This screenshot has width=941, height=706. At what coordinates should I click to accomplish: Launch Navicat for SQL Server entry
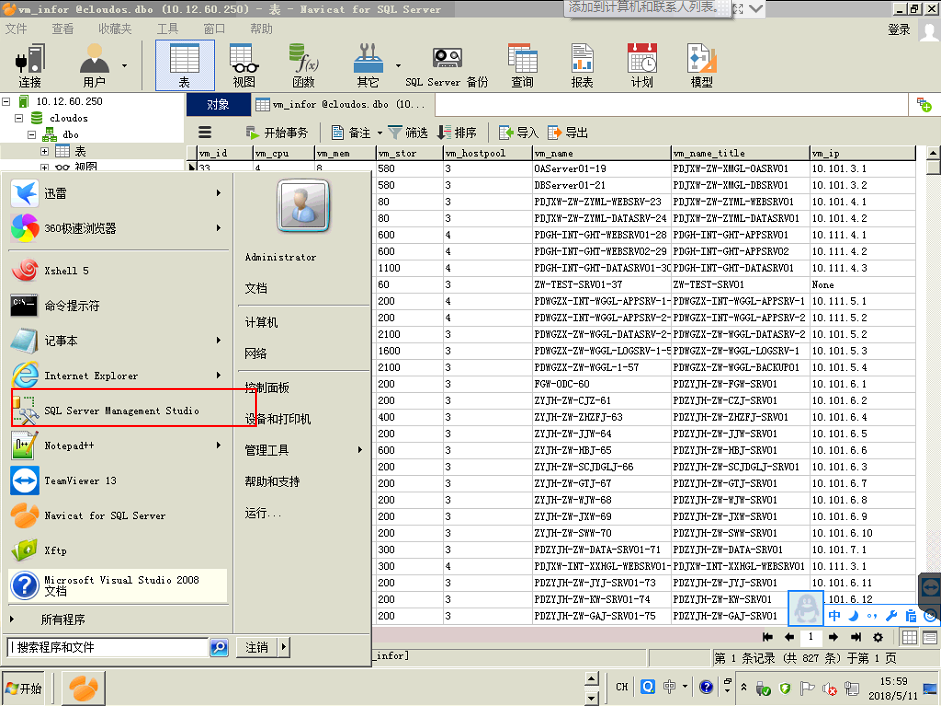[x=116, y=516]
